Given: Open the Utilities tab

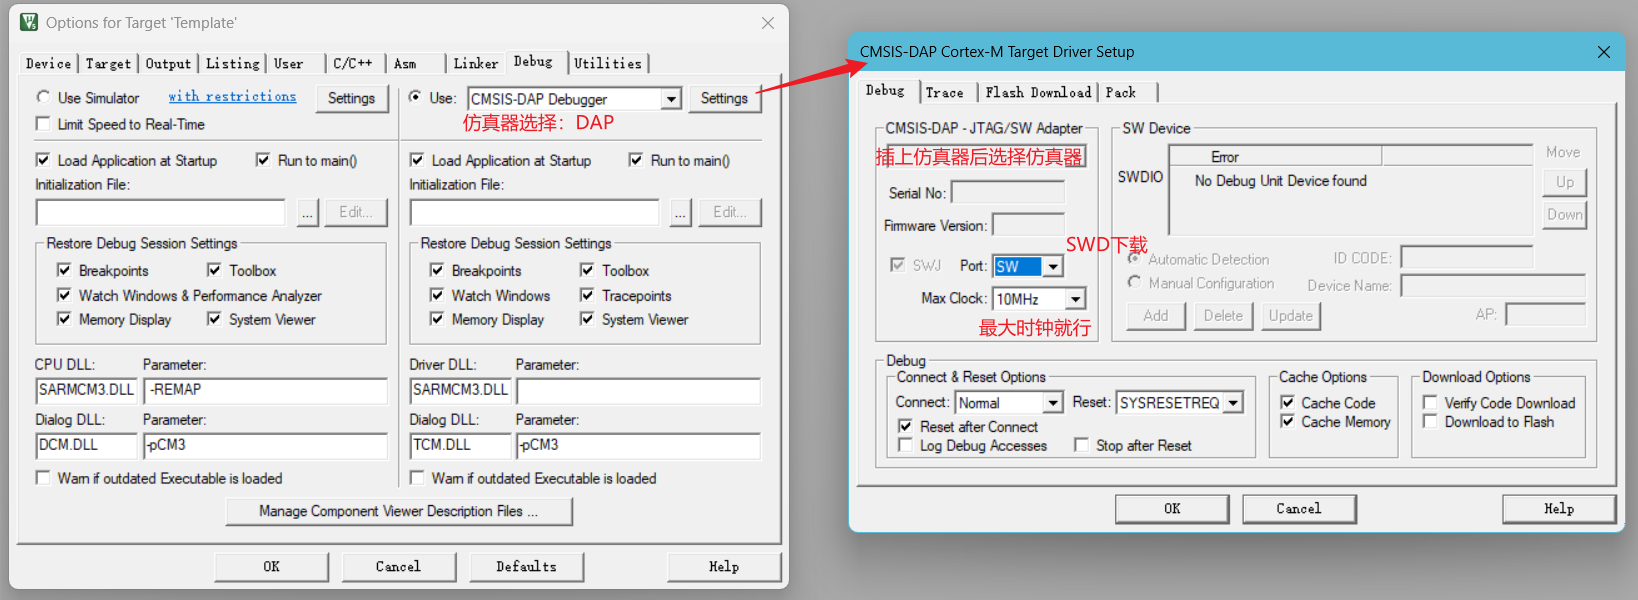Looking at the screenshot, I should [x=608, y=63].
